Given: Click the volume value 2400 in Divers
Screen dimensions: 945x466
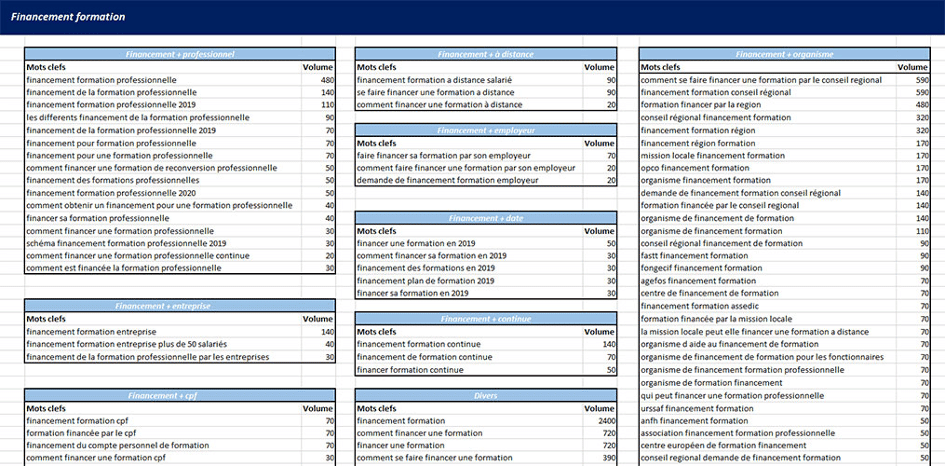Looking at the screenshot, I should 605,421.
